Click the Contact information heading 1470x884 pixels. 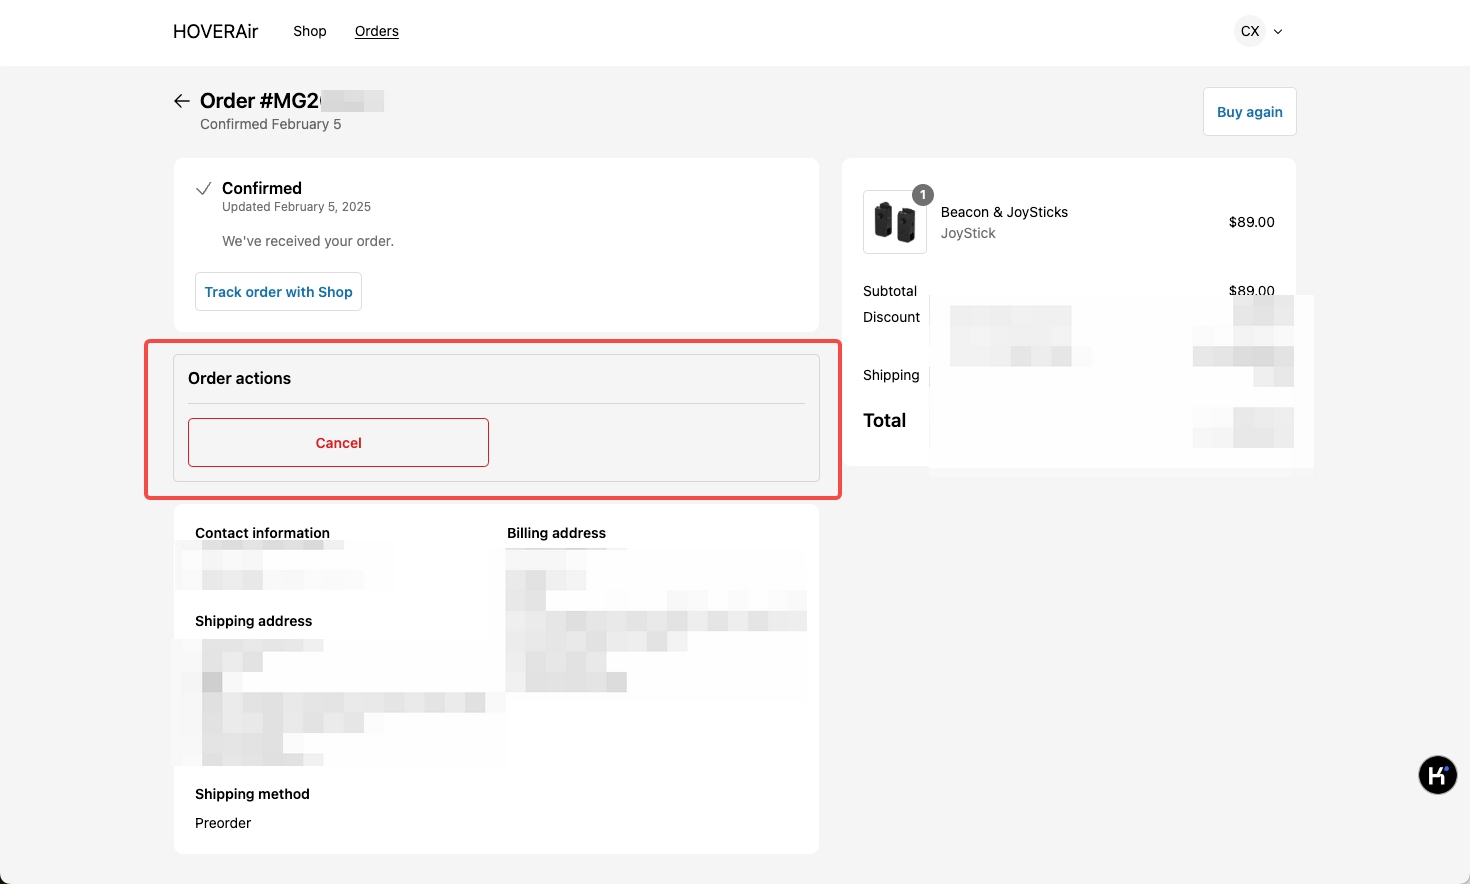pyautogui.click(x=262, y=533)
